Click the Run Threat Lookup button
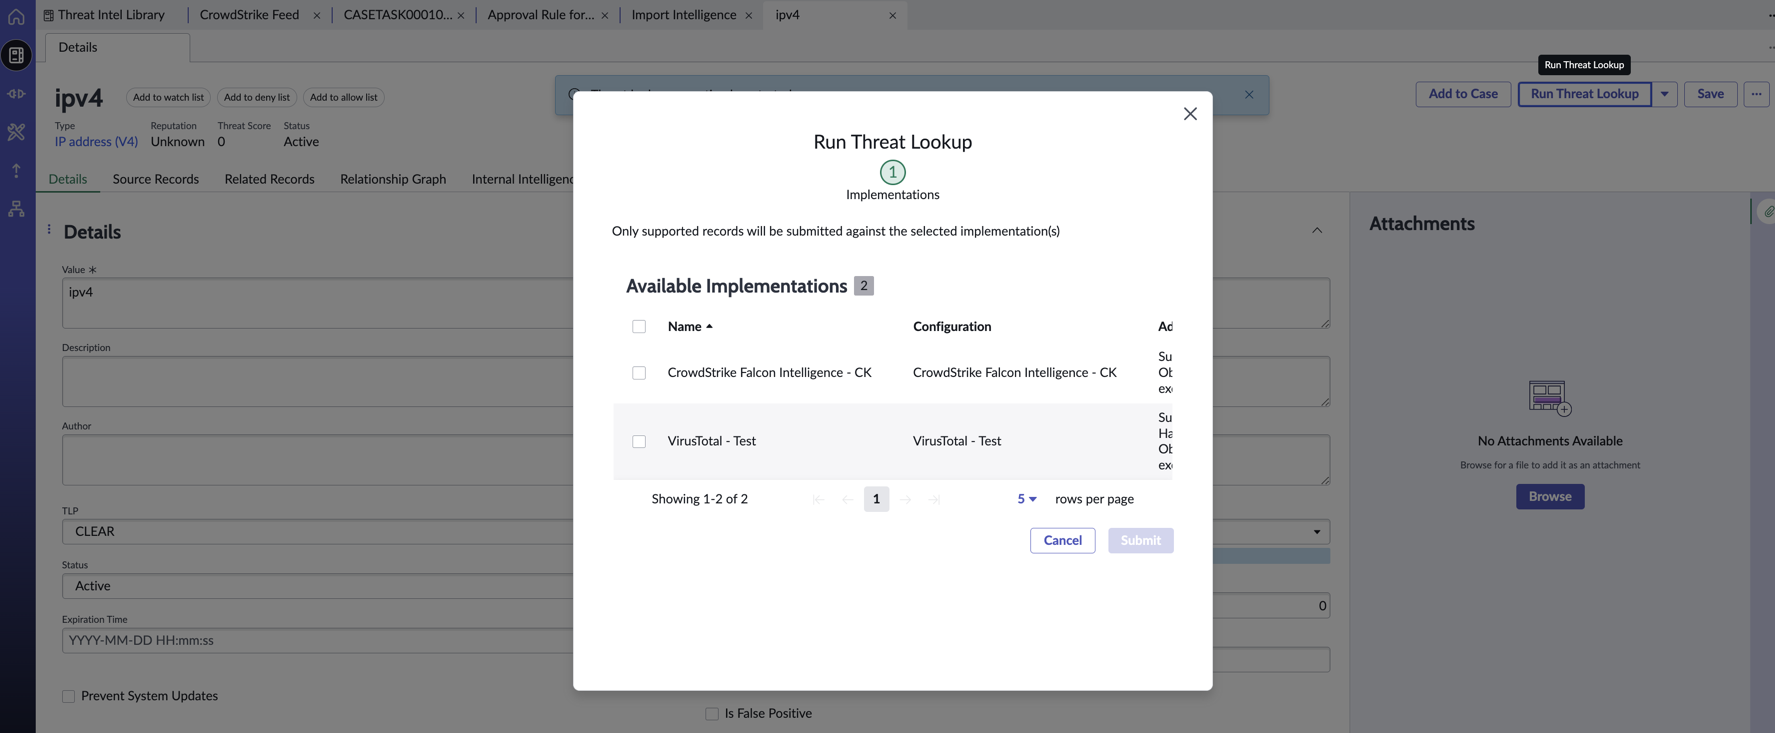 click(x=1584, y=94)
